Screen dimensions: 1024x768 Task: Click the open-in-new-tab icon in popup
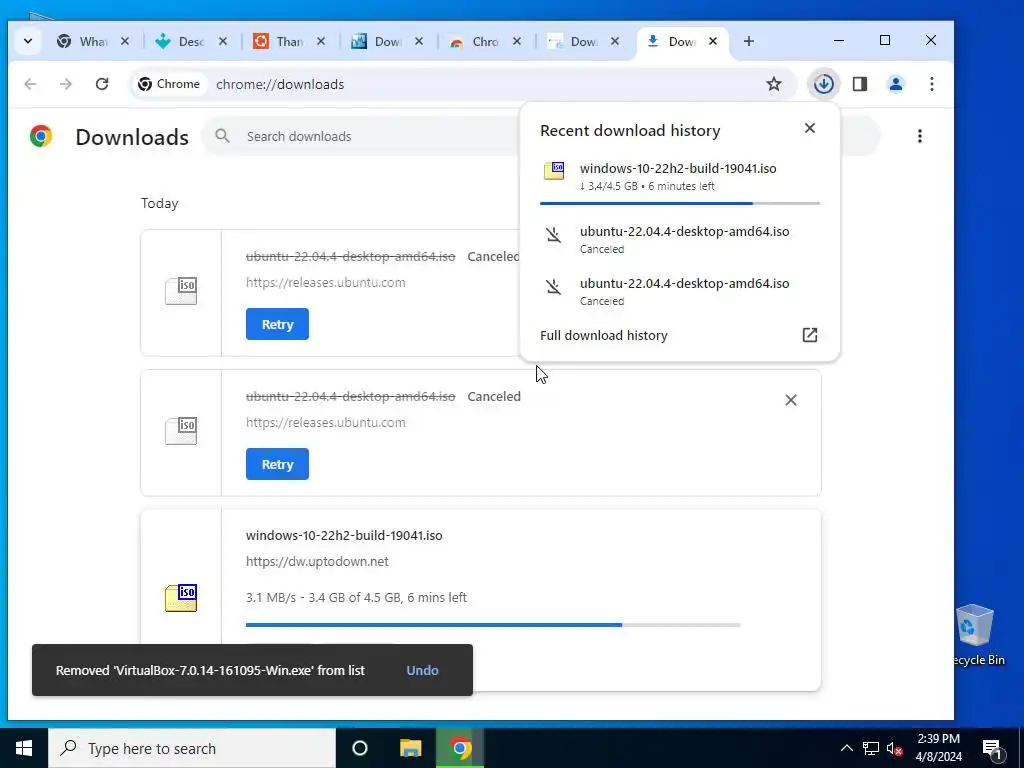click(x=810, y=335)
